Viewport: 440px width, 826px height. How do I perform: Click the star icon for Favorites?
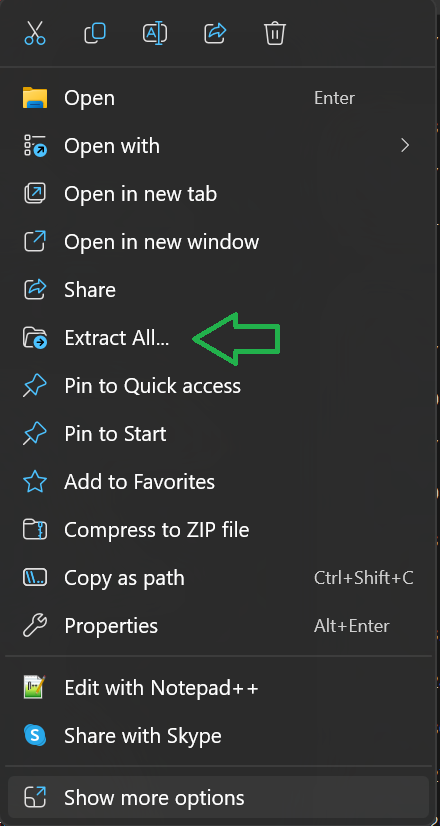[x=35, y=482]
